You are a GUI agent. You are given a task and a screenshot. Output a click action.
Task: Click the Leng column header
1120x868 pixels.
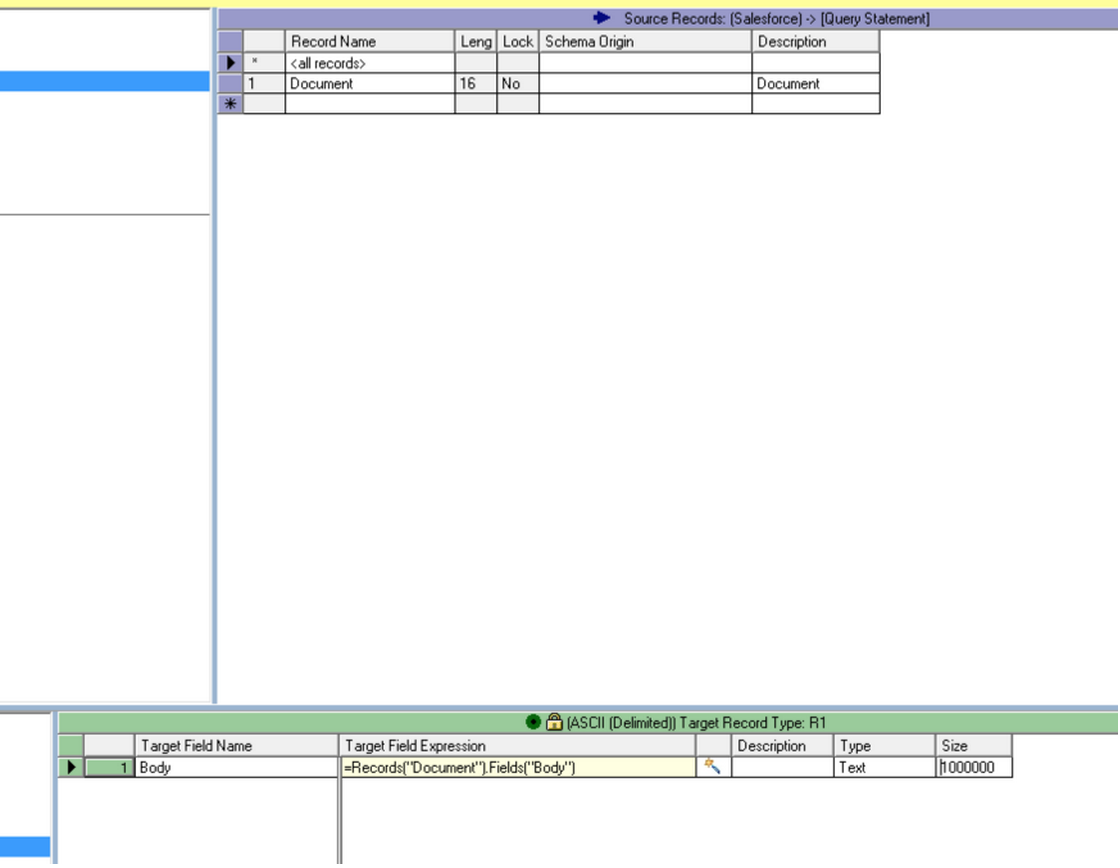coord(476,41)
